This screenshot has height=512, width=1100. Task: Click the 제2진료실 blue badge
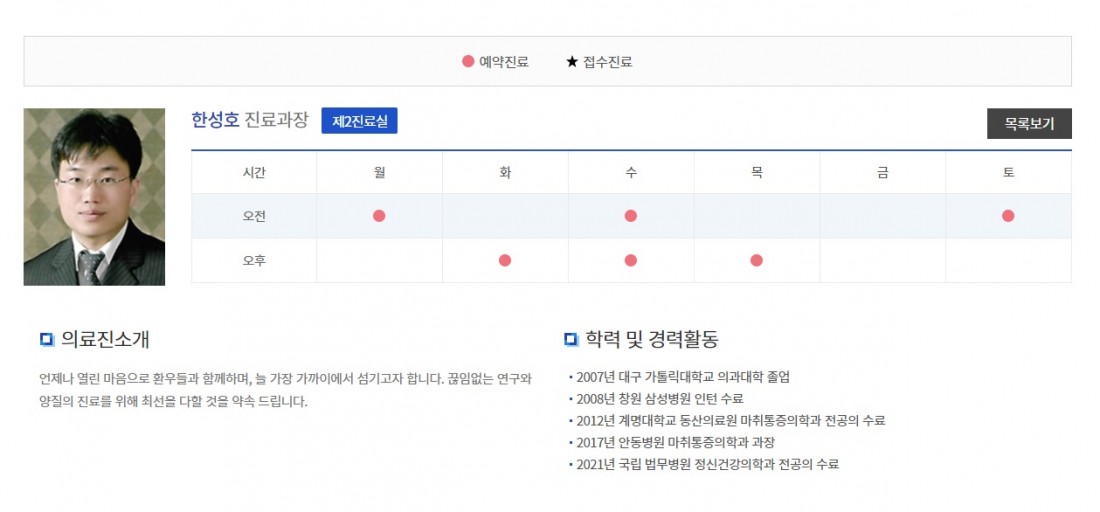(359, 121)
